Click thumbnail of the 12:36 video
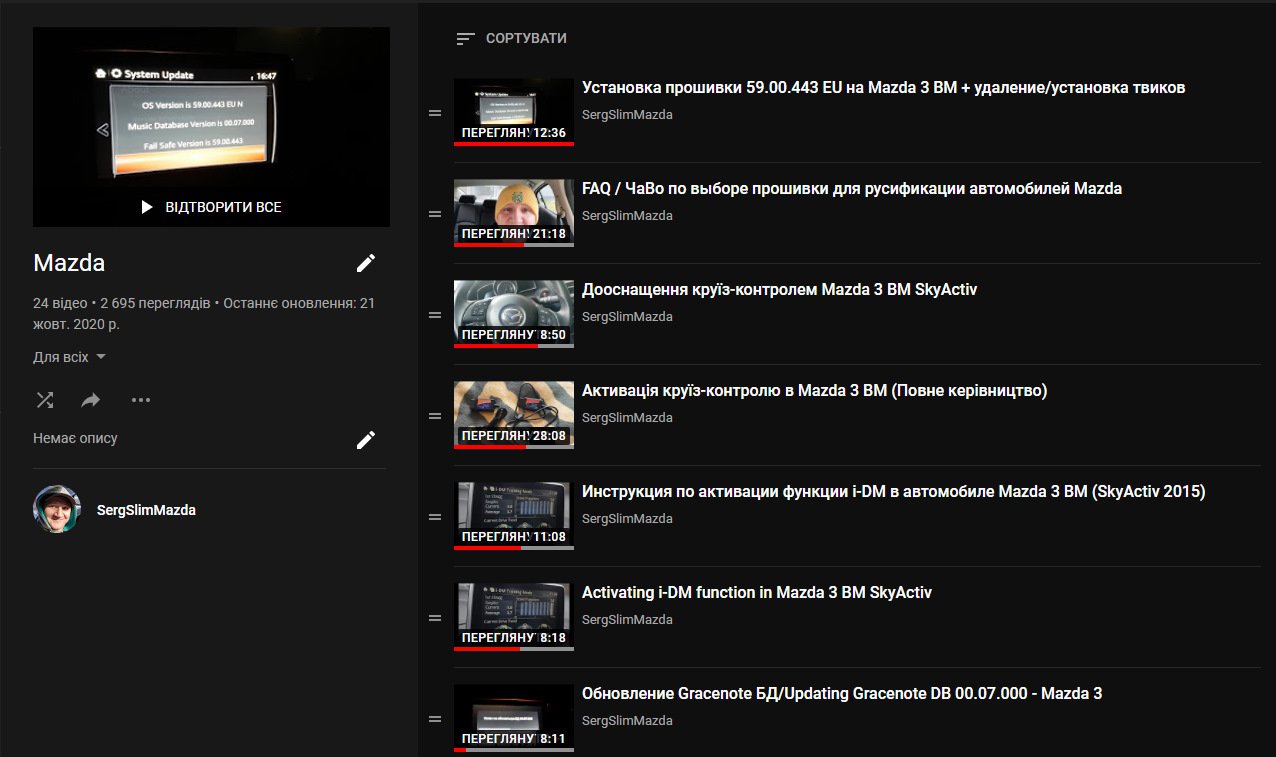Screen dimensions: 1276x757 click(x=514, y=112)
